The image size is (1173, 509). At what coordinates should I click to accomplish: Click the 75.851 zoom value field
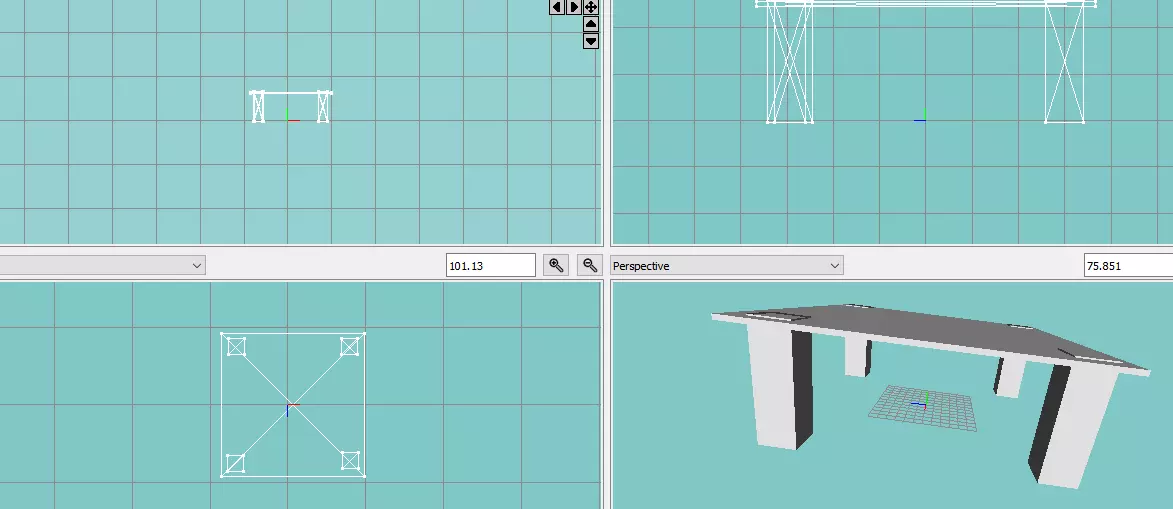click(1128, 265)
